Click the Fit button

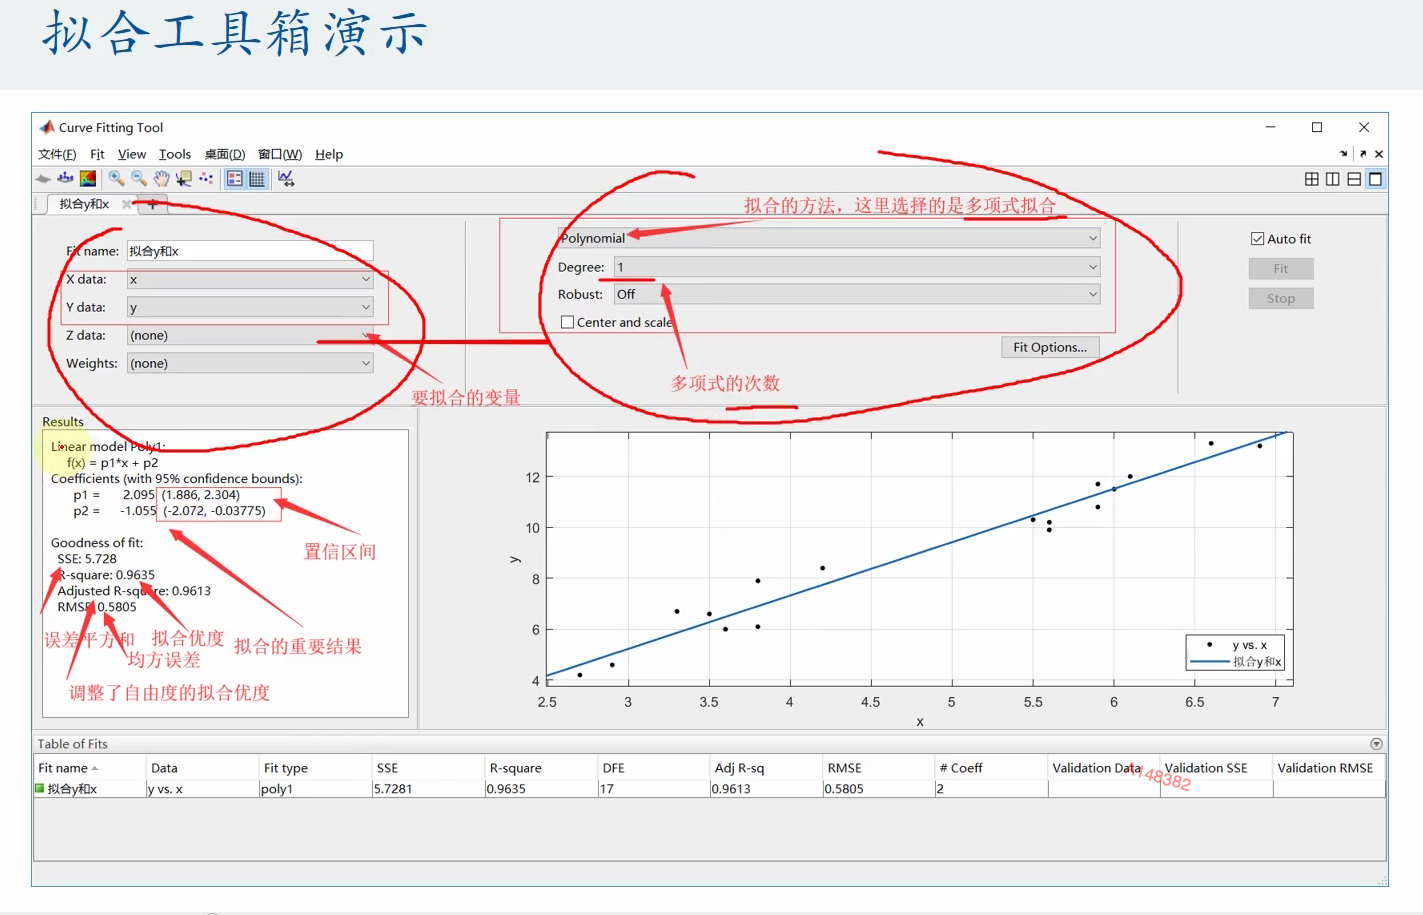[x=1281, y=269]
